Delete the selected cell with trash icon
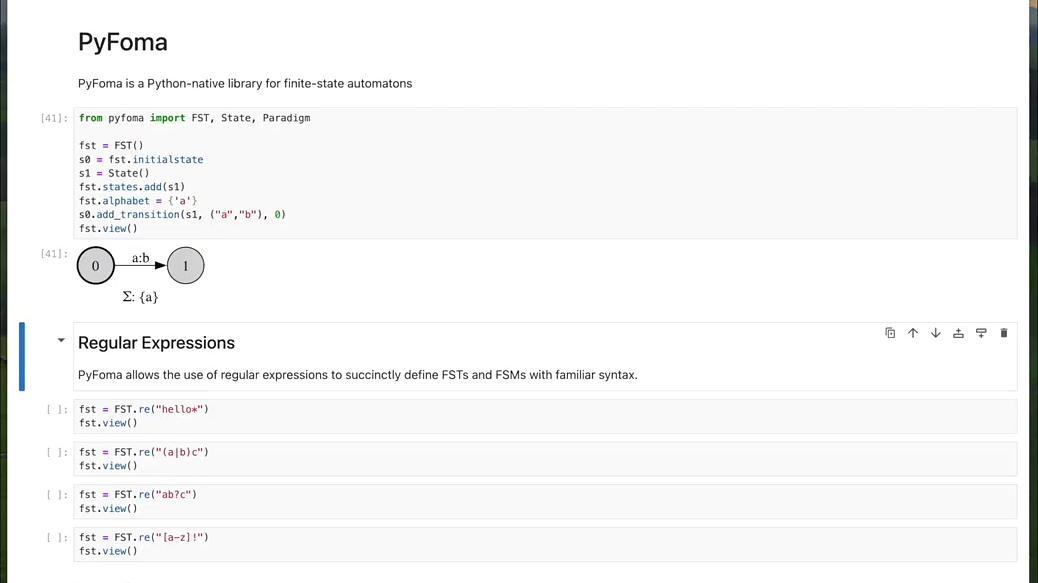Image resolution: width=1038 pixels, height=583 pixels. click(1004, 333)
